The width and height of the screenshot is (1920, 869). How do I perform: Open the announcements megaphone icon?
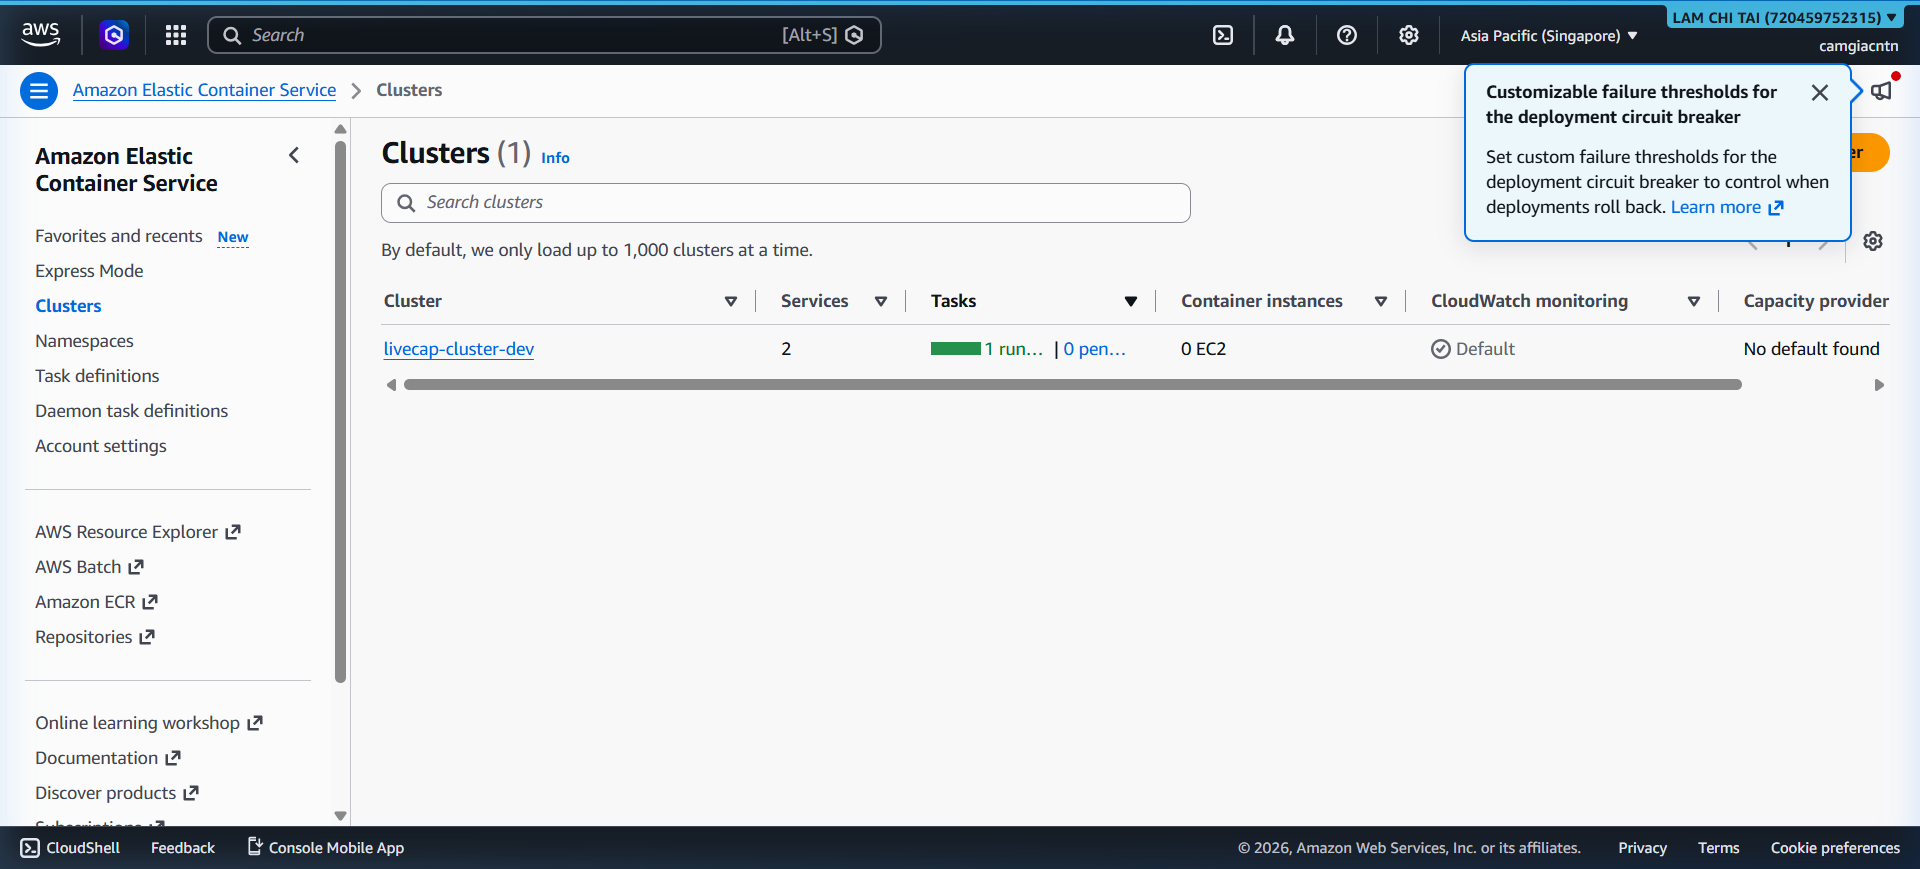(1882, 91)
